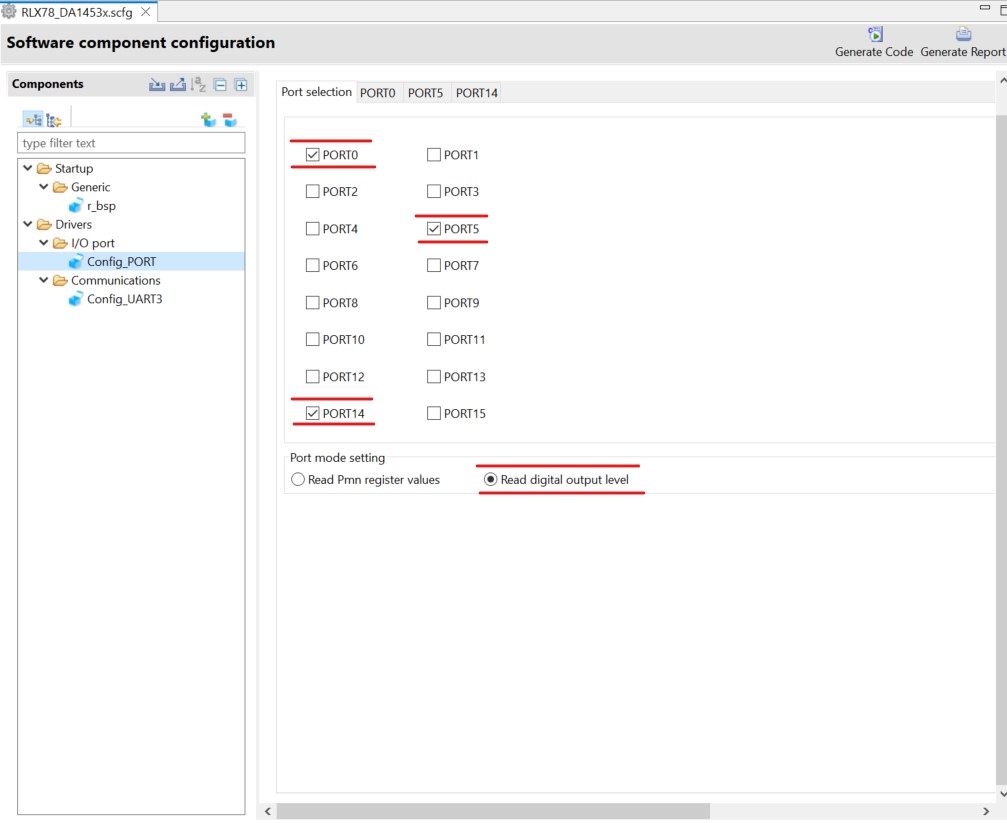
Task: Click the r_bsp component icon
Action: click(x=76, y=206)
